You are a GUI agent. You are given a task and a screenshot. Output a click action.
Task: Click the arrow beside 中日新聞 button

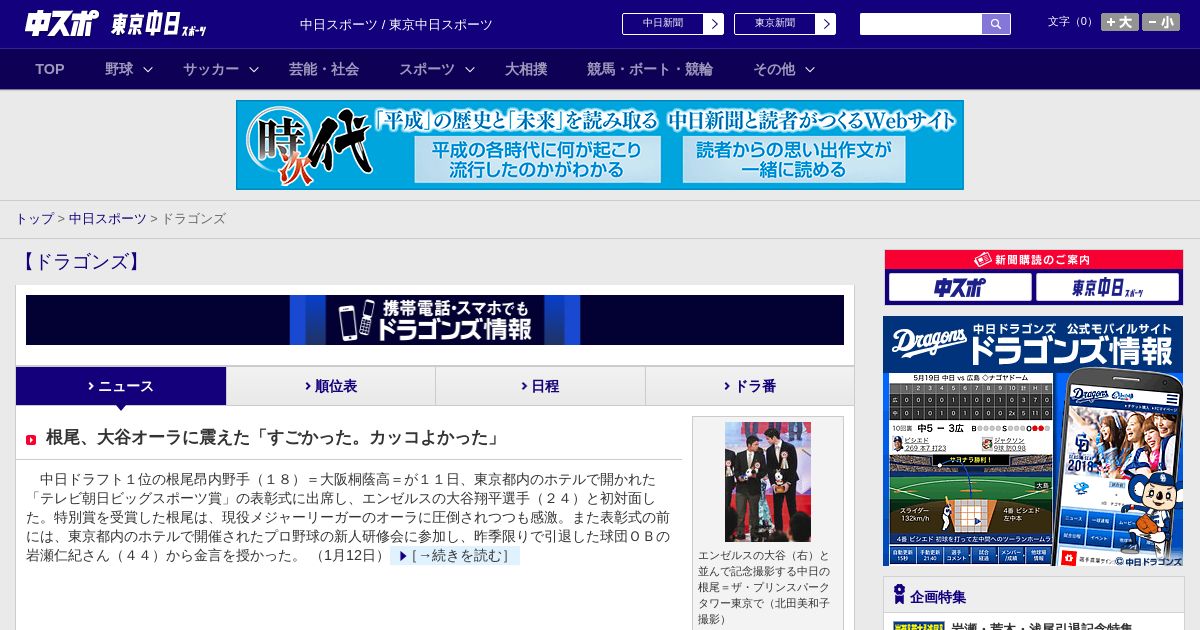[x=713, y=24]
